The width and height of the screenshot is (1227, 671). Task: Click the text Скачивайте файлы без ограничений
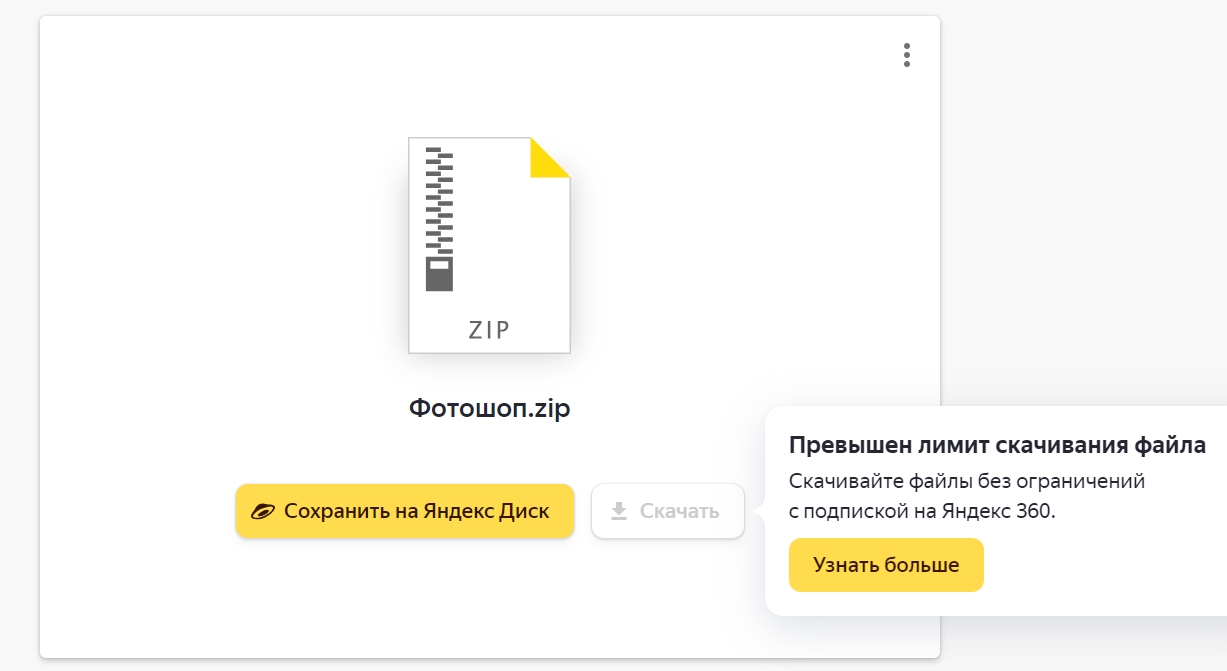click(x=966, y=481)
